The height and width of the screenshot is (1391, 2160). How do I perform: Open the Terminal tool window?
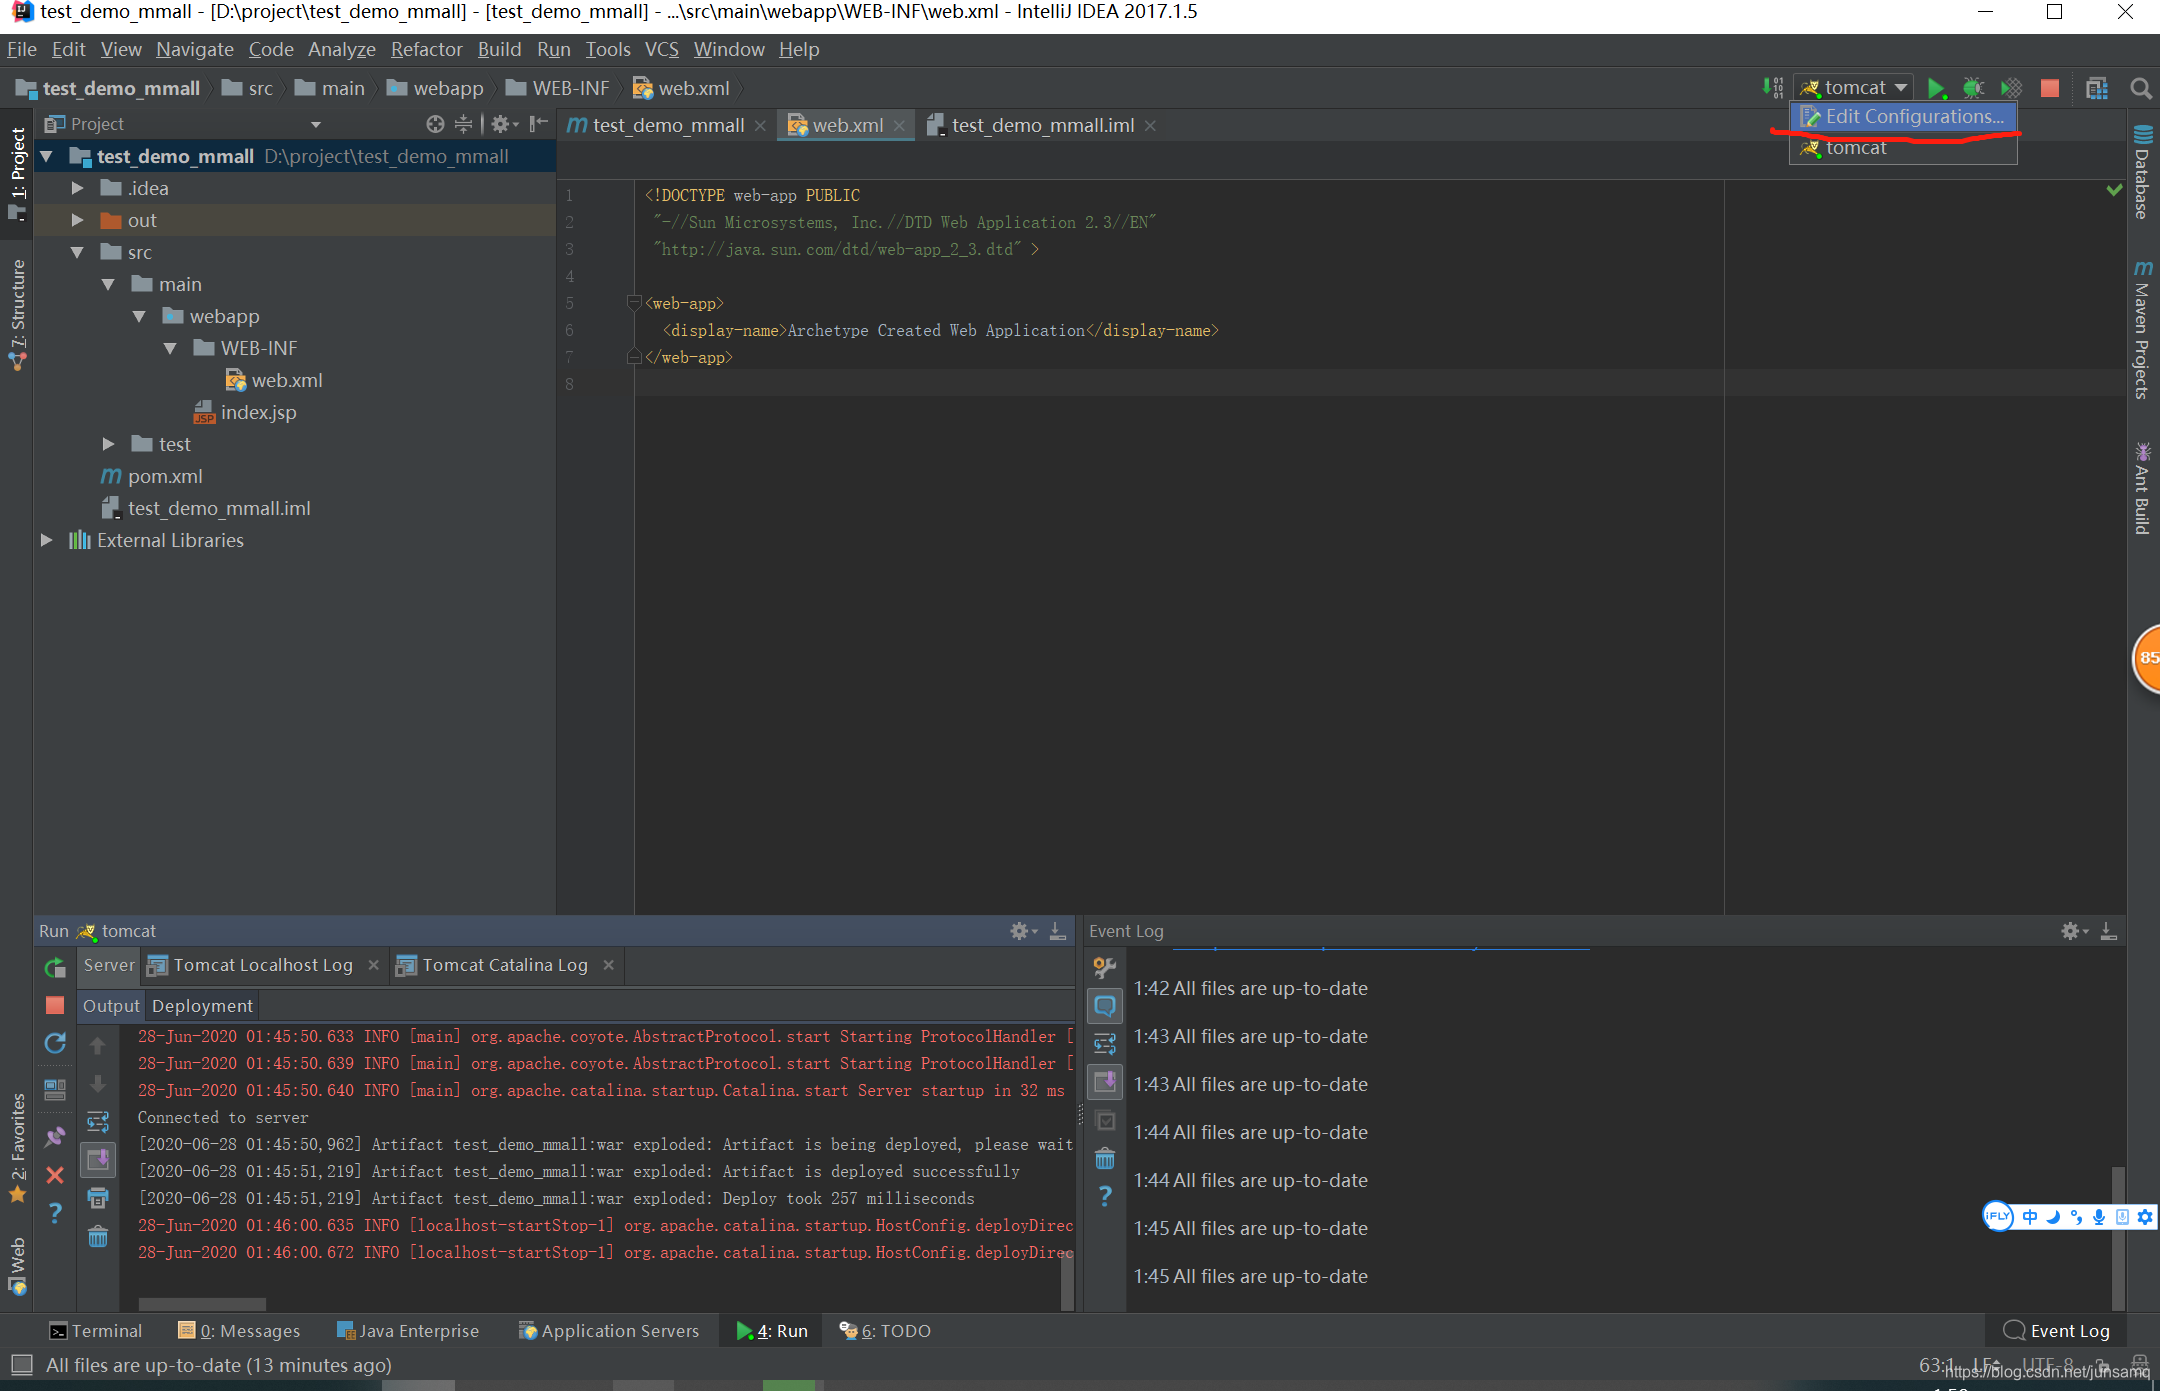pos(96,1331)
